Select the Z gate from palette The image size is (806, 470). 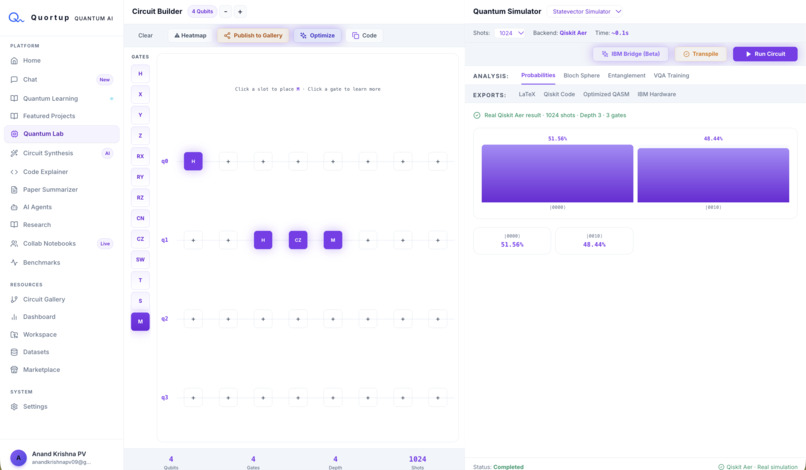[140, 136]
